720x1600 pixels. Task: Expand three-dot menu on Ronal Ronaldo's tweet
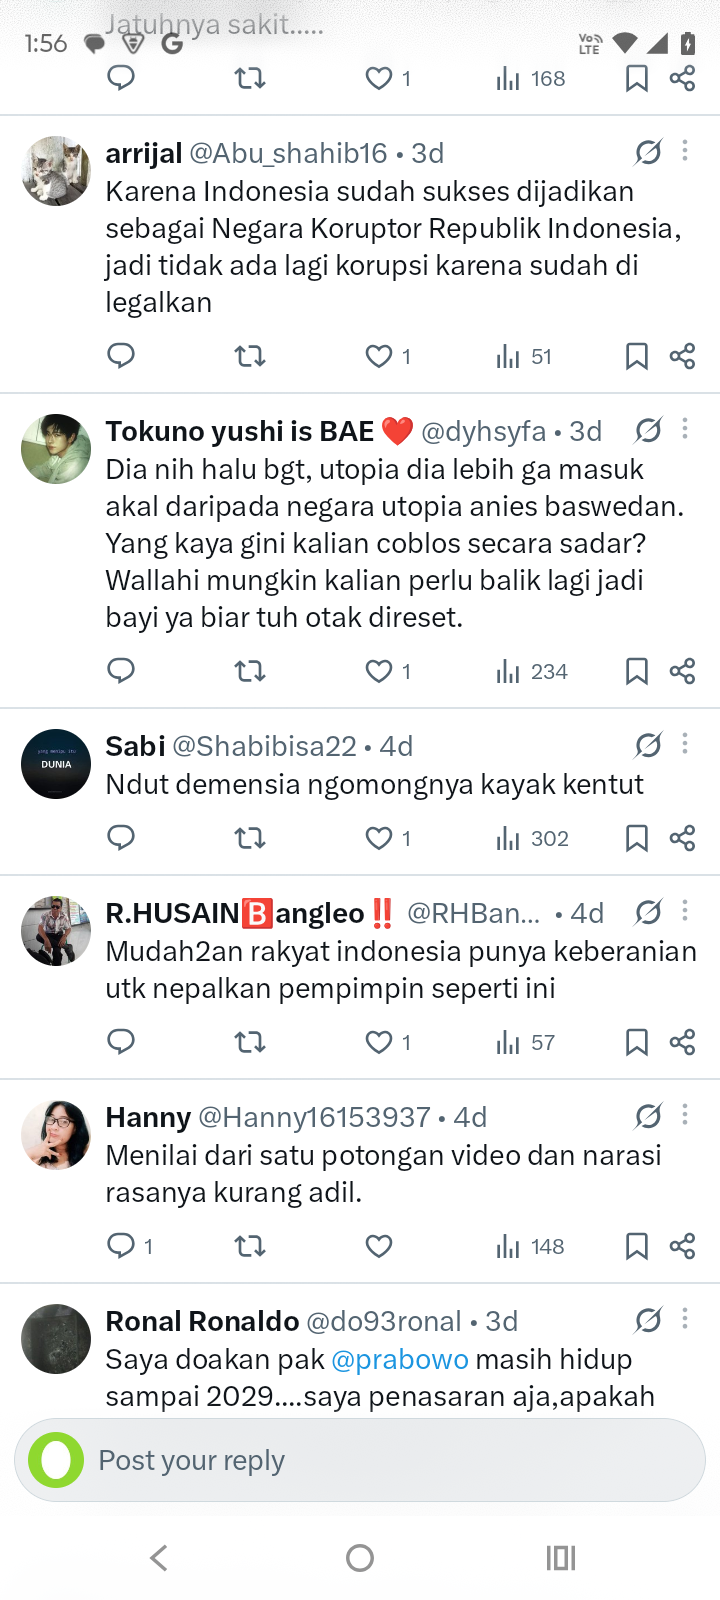point(685,1319)
